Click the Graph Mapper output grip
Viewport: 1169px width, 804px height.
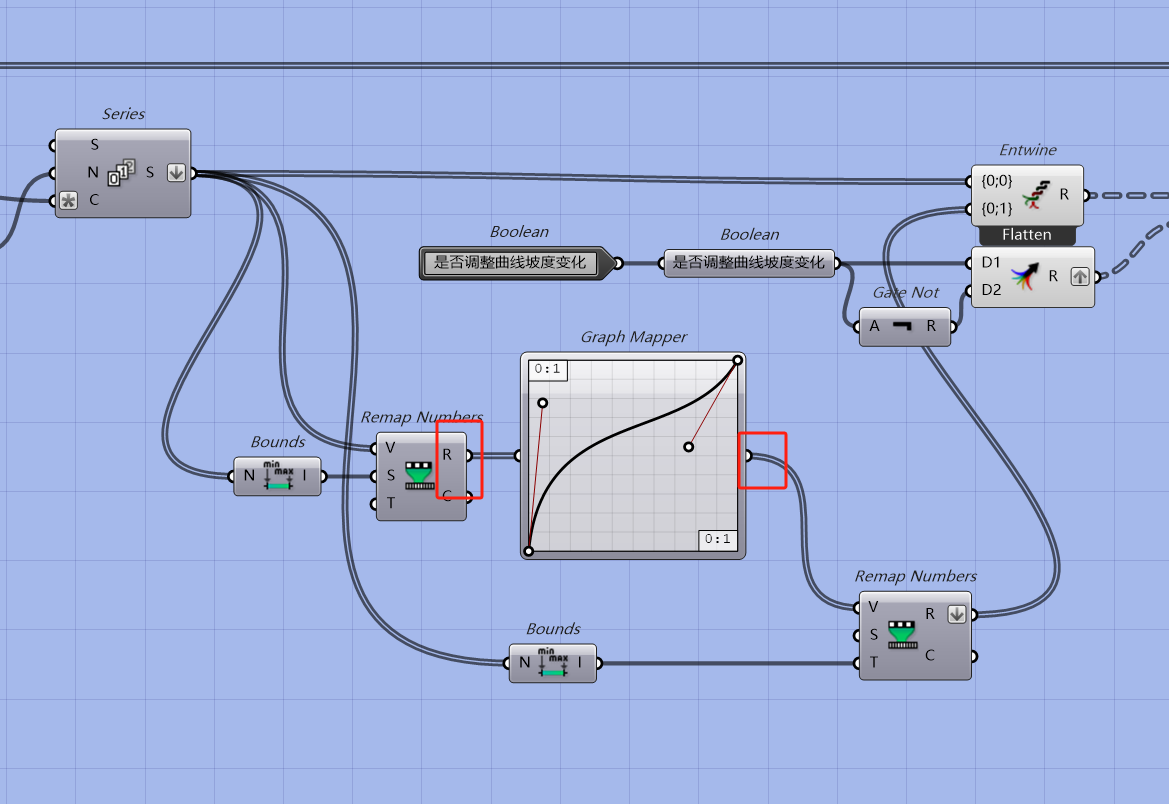pos(748,455)
